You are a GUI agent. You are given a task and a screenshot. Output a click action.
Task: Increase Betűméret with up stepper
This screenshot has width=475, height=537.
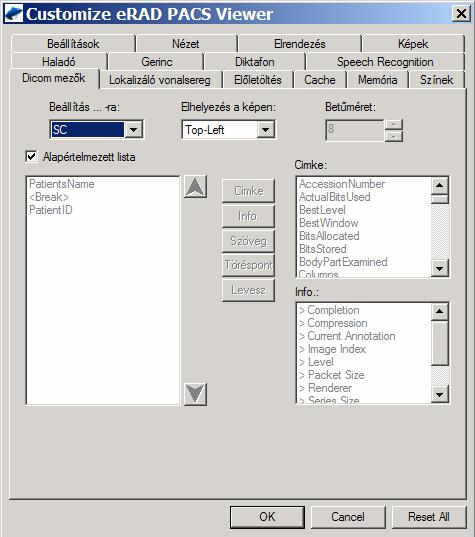(x=394, y=124)
